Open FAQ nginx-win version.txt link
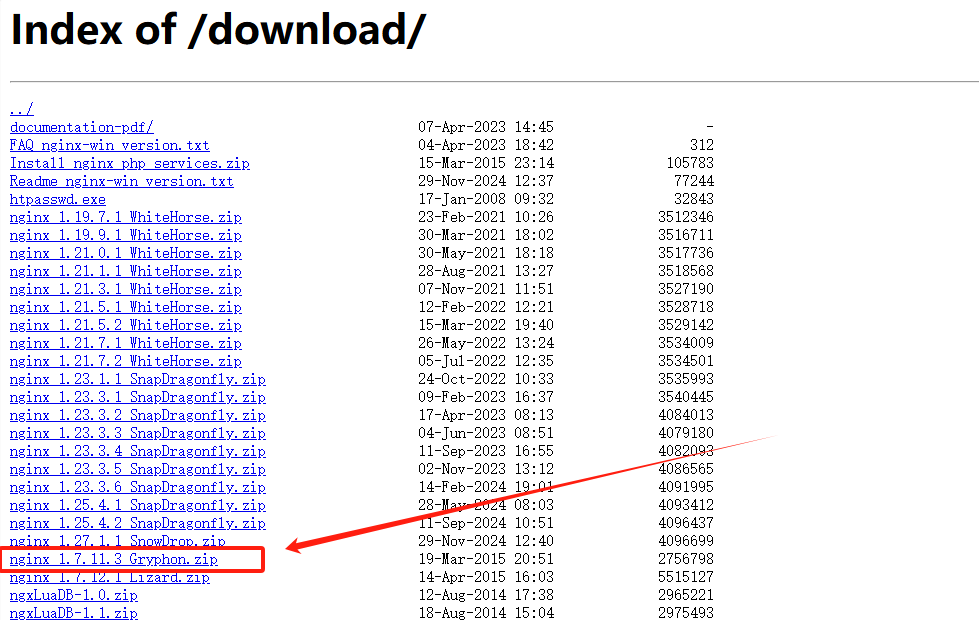979x620 pixels. [110, 145]
